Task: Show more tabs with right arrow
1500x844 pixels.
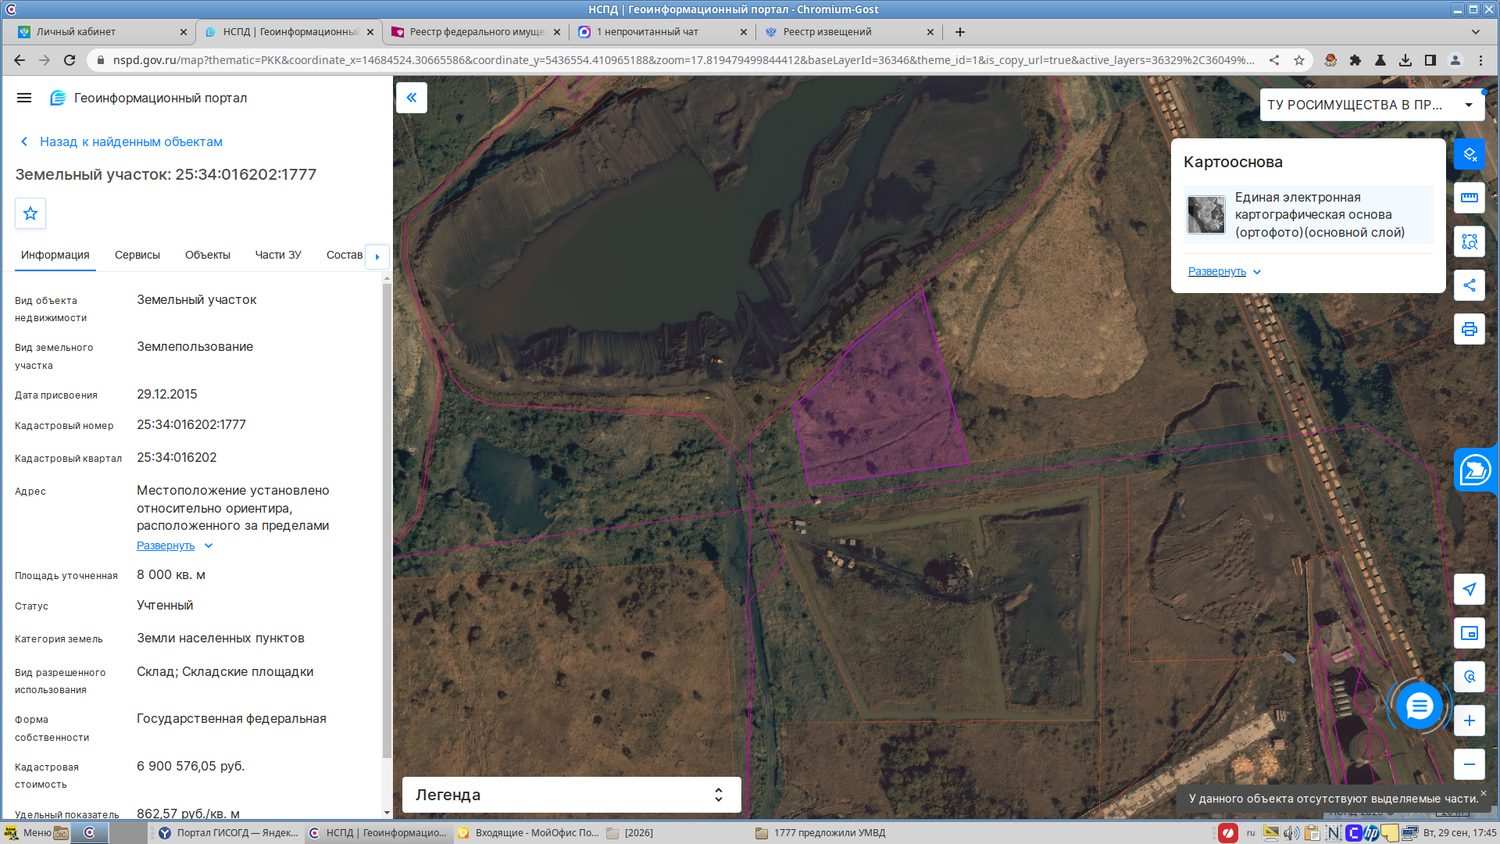Action: coord(377,257)
